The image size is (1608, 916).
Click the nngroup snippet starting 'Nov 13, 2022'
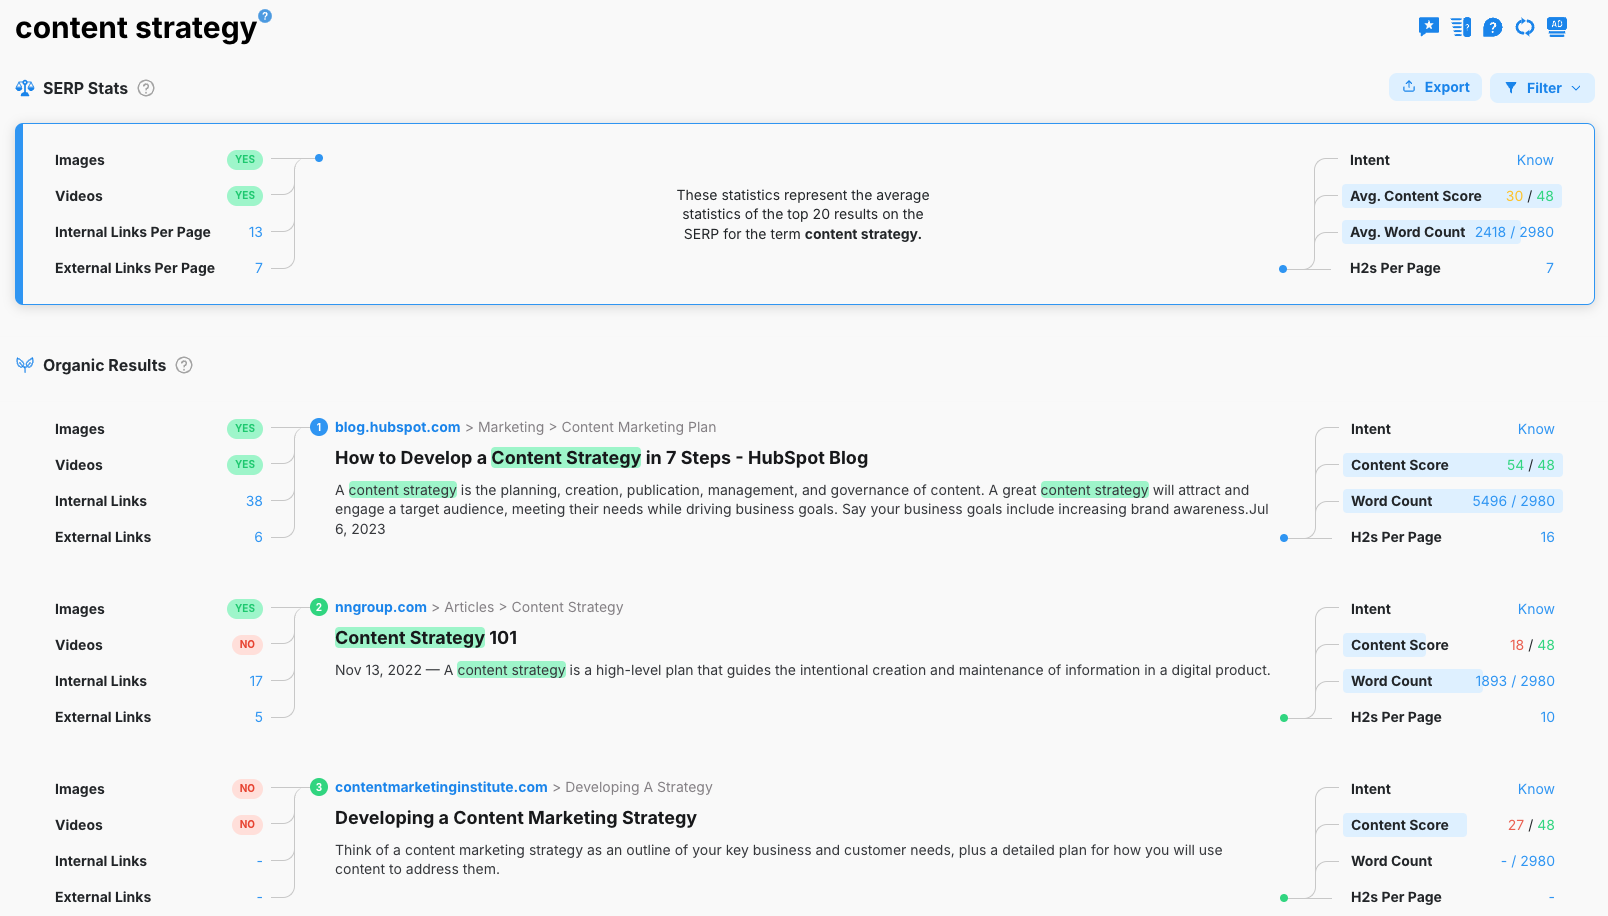[803, 670]
